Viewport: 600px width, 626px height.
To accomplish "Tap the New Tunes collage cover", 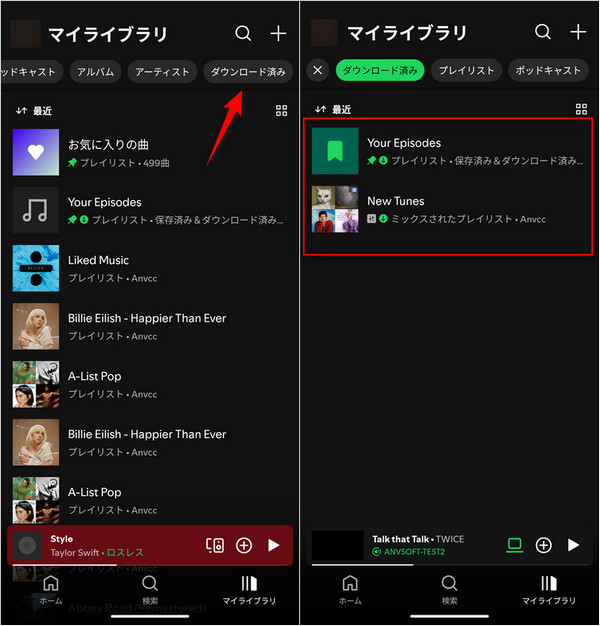I will (x=335, y=209).
